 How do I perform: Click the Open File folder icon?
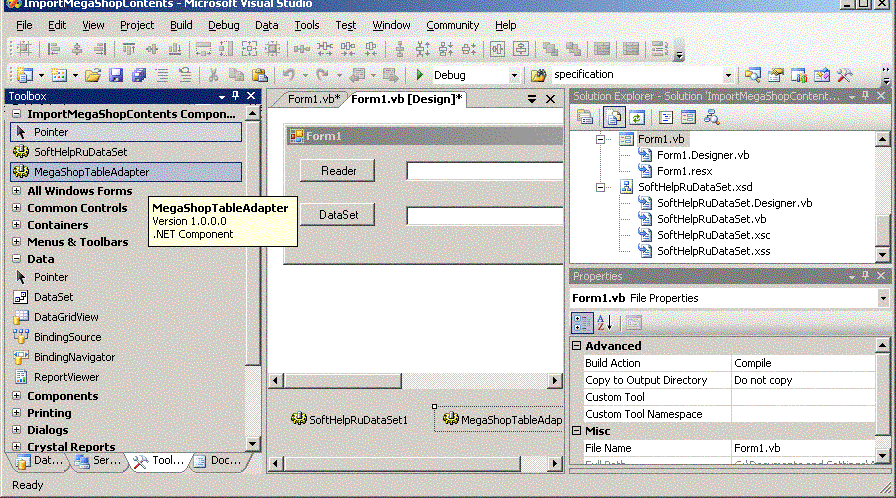click(93, 75)
